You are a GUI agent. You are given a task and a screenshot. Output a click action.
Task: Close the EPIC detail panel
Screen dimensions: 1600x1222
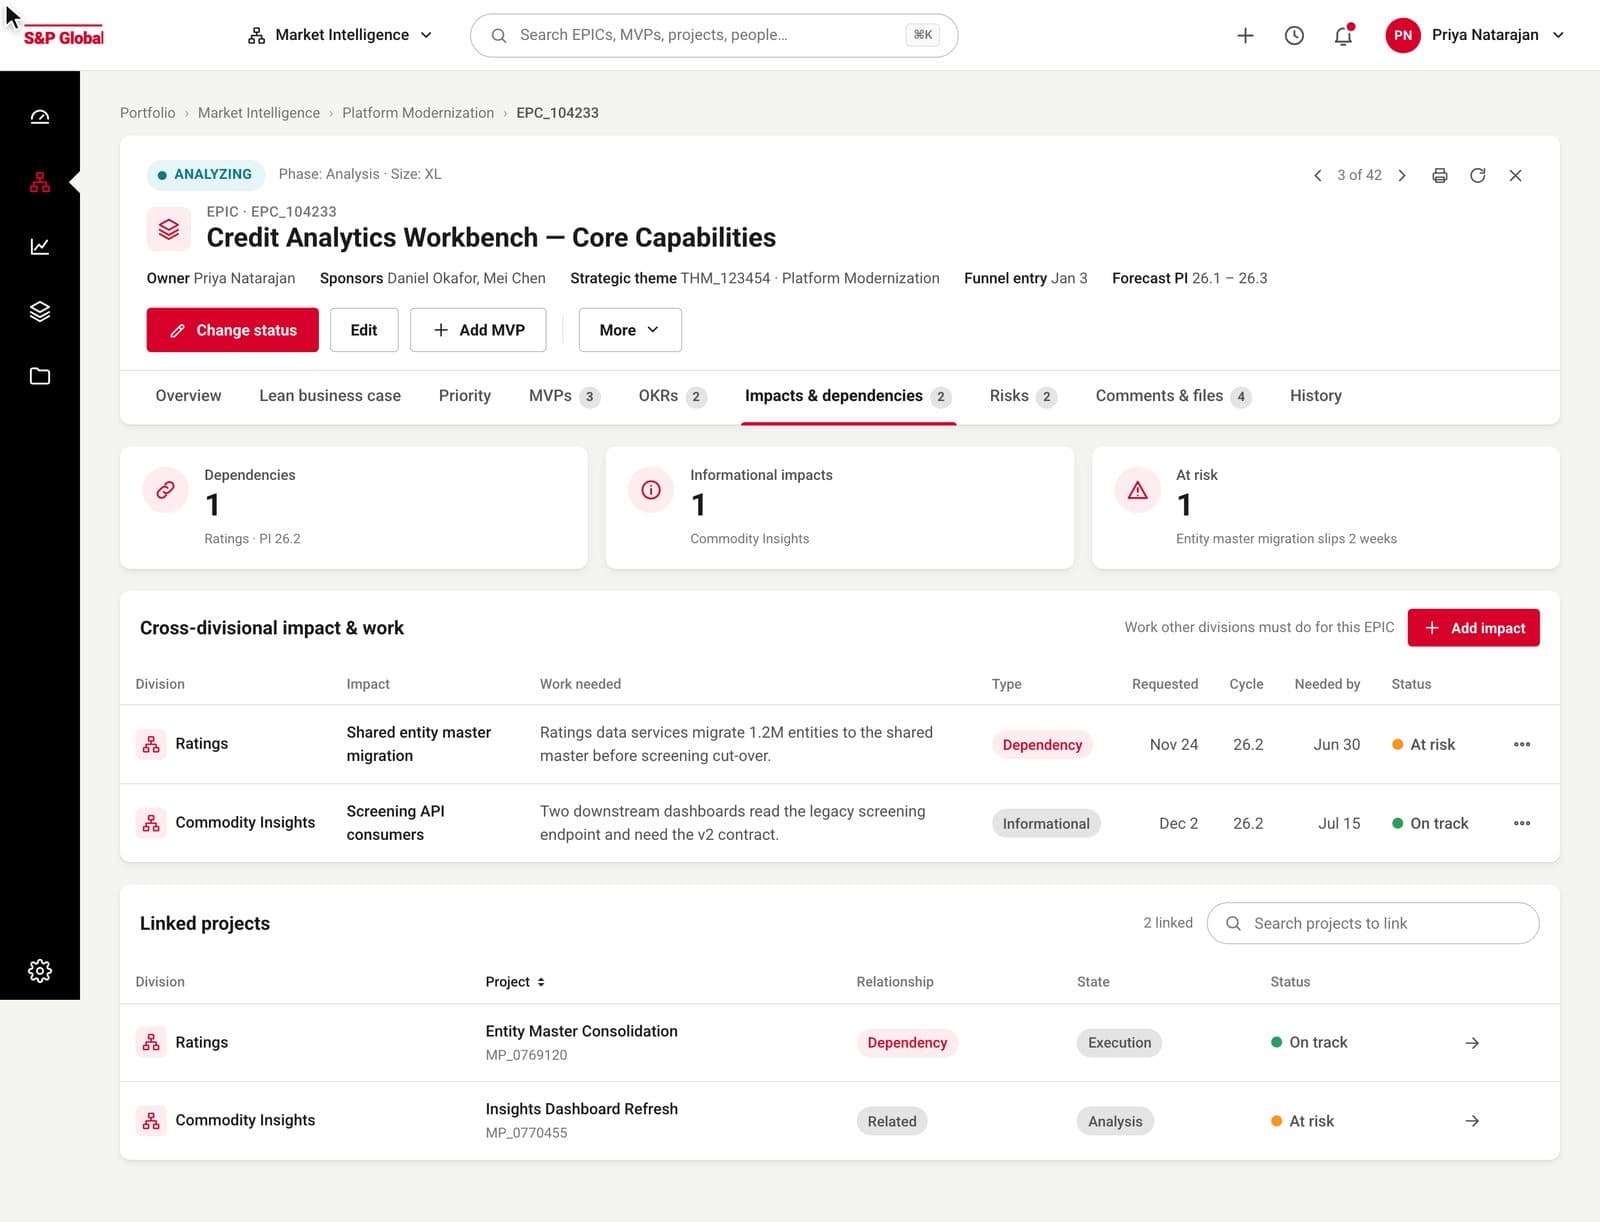[1516, 175]
